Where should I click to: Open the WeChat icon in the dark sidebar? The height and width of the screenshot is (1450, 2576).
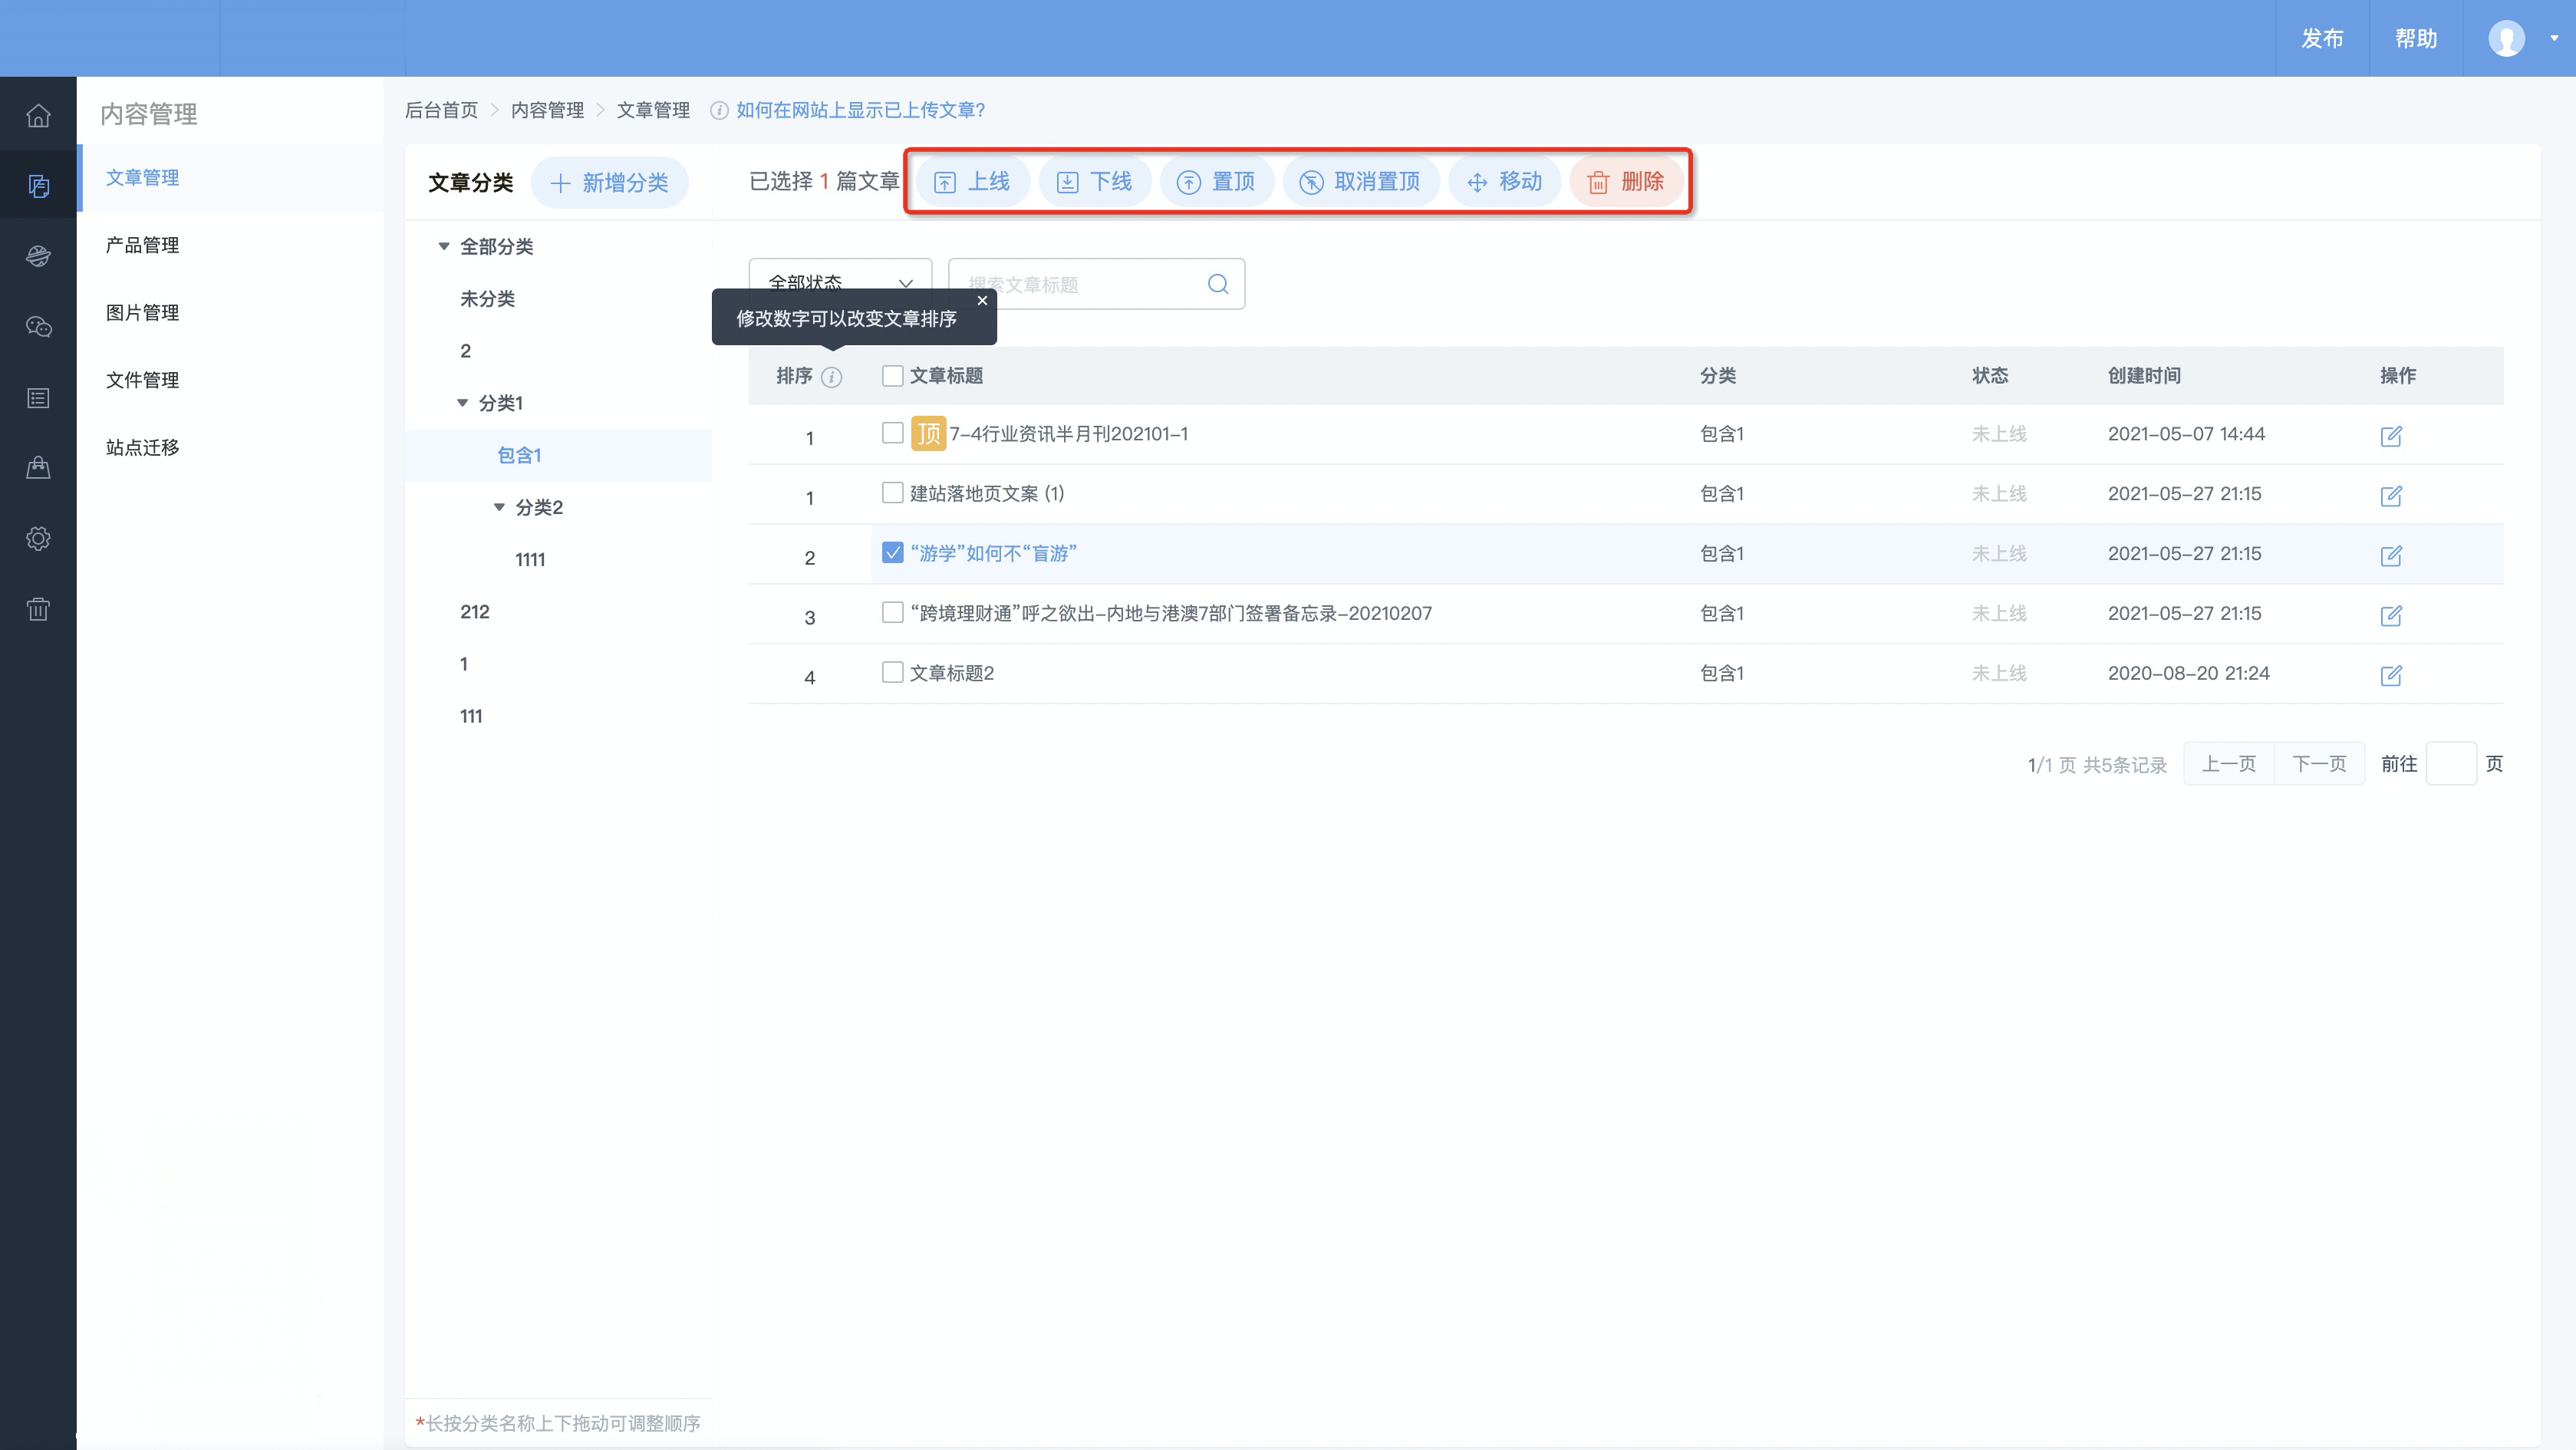[x=38, y=327]
